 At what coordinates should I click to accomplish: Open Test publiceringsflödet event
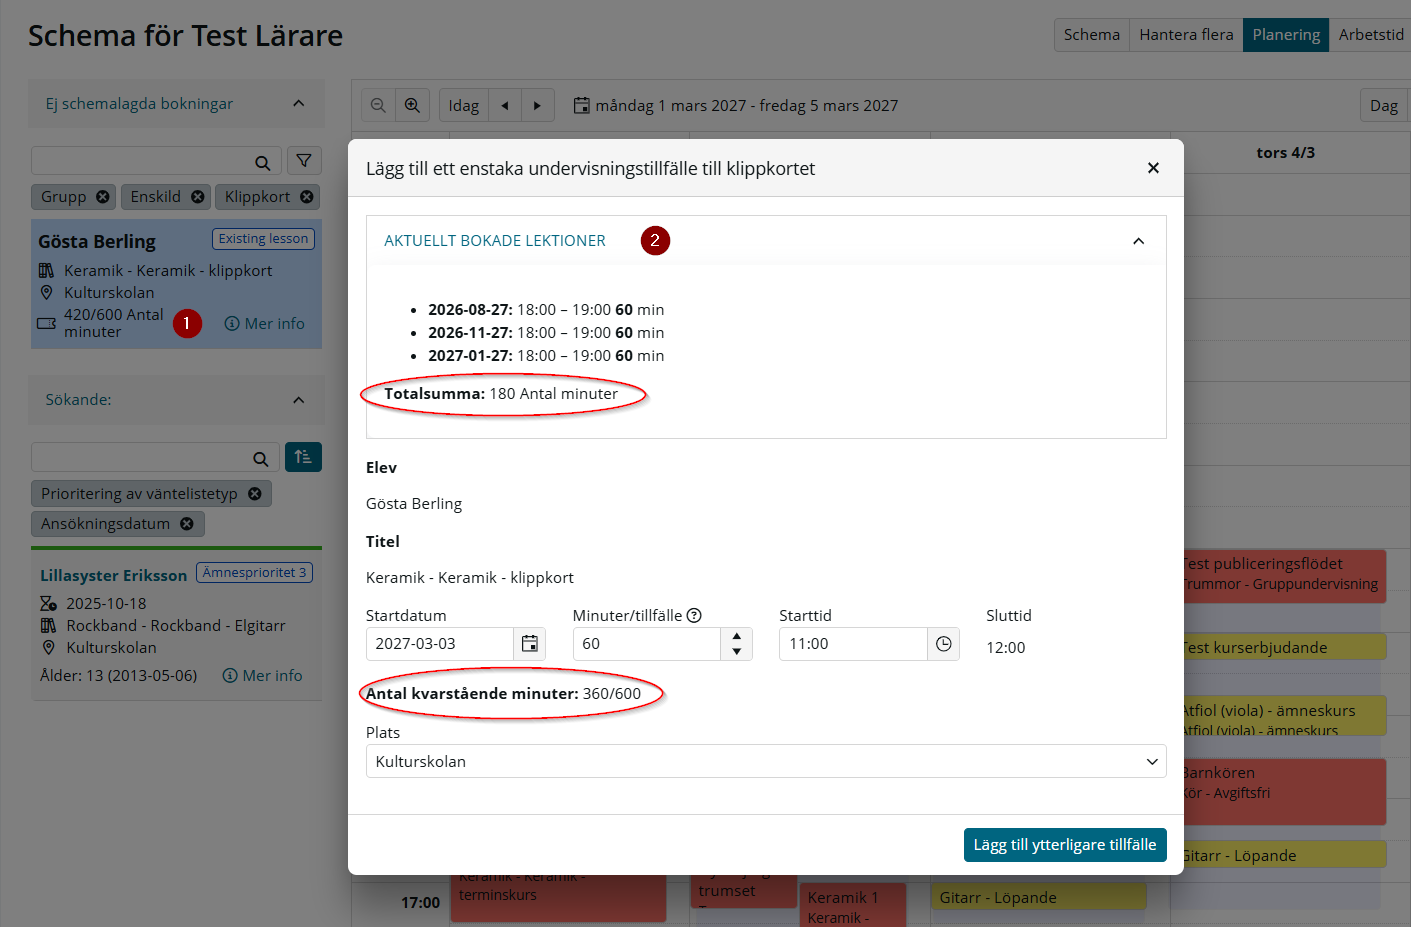coord(1283,575)
